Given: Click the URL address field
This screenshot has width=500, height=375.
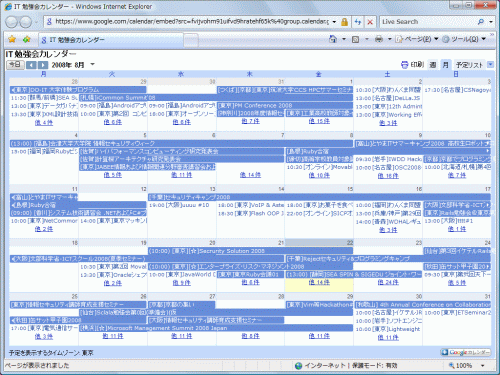Looking at the screenshot, I should (x=192, y=22).
